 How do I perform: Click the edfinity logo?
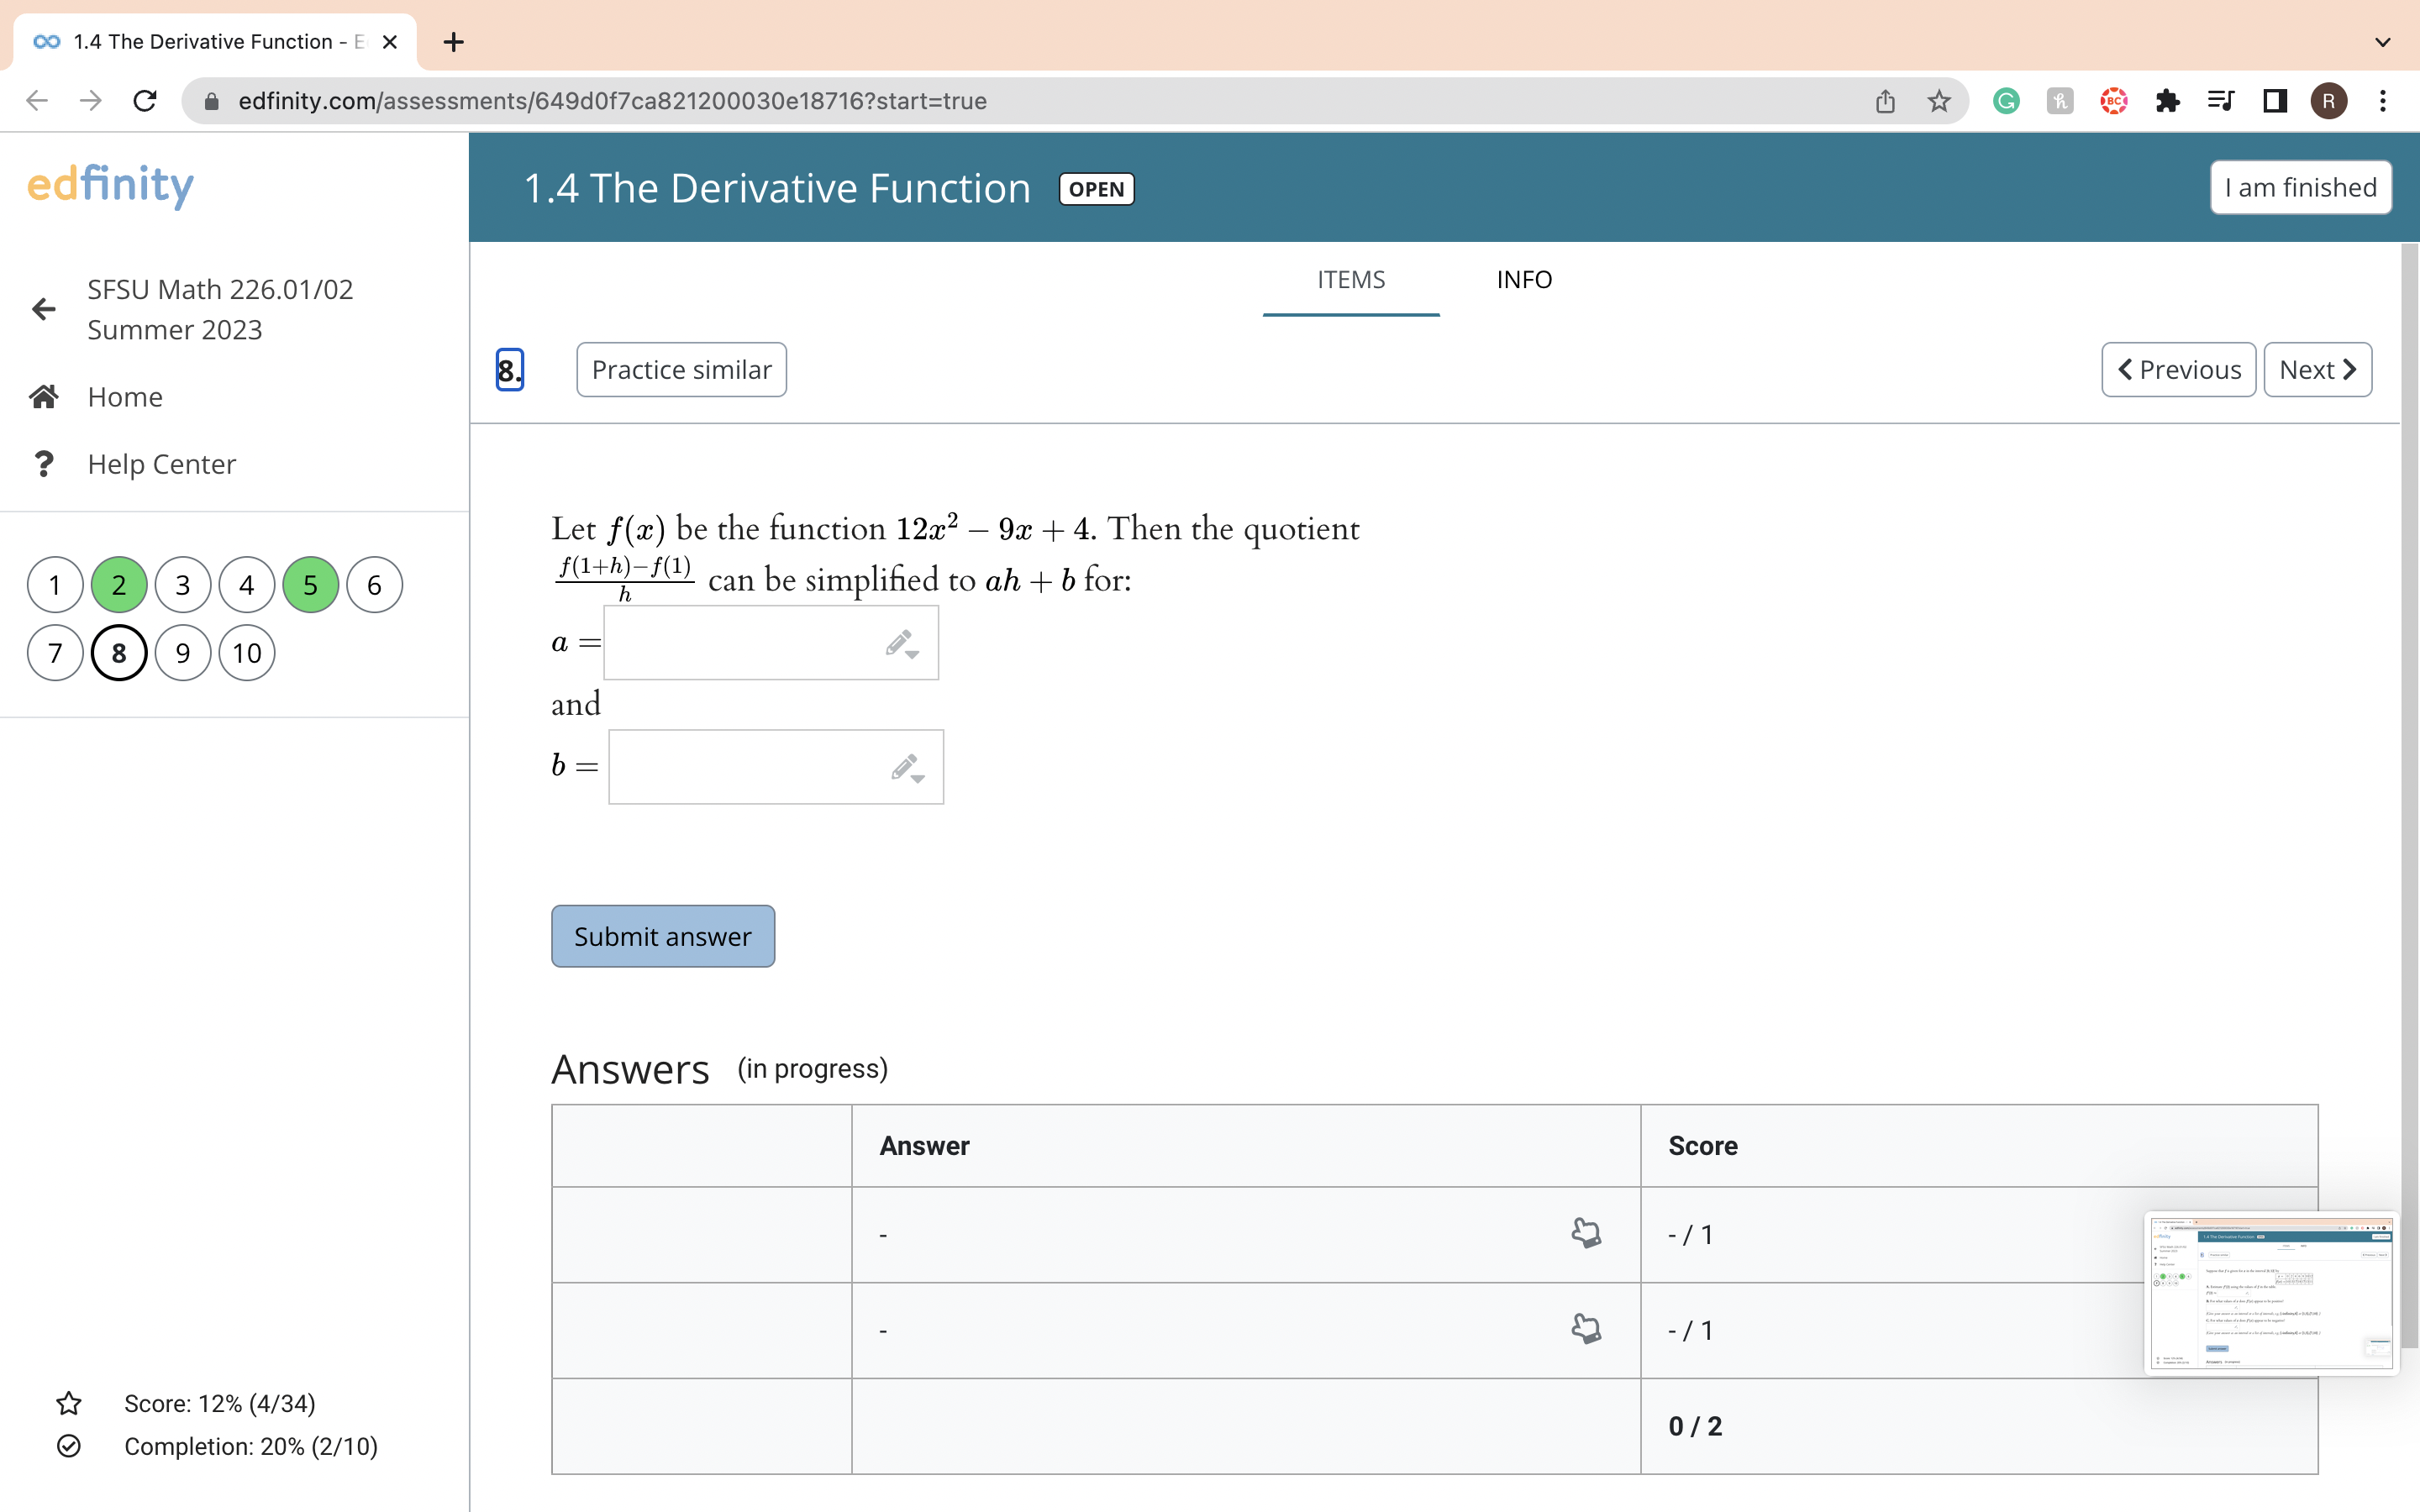(109, 186)
